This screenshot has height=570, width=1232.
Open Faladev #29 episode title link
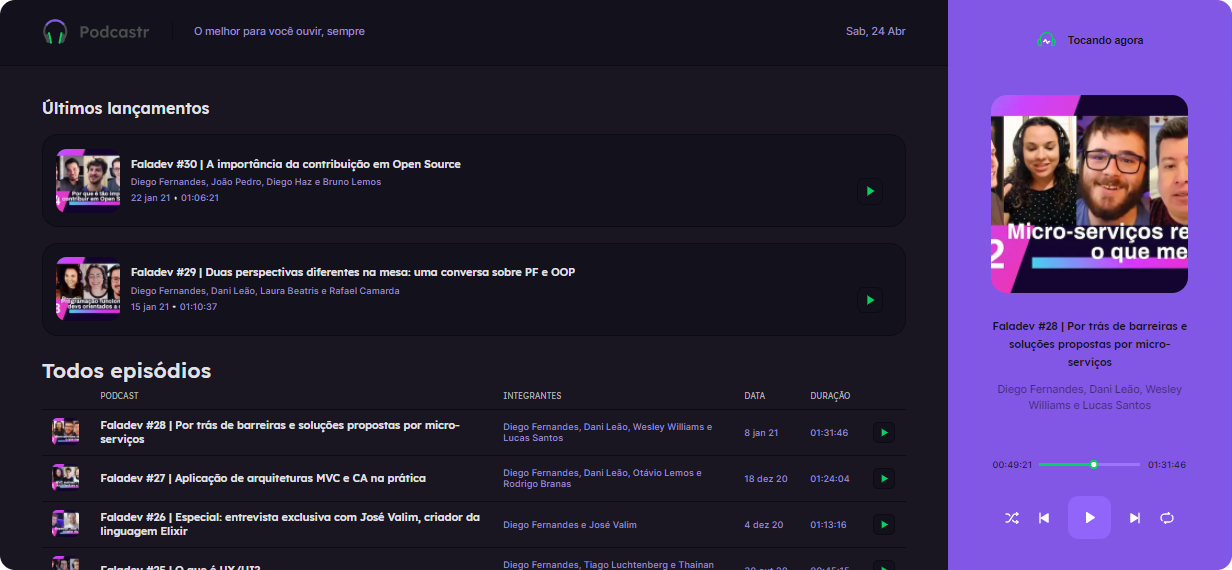(353, 272)
